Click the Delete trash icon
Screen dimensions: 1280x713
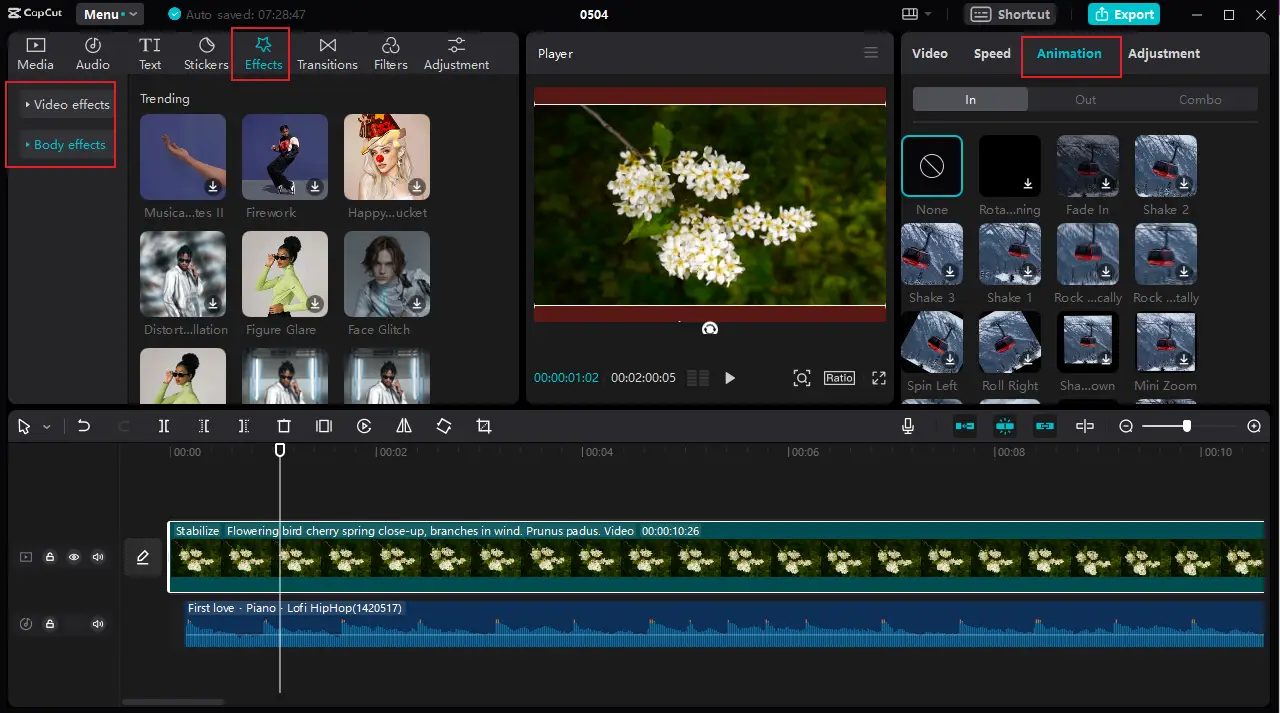pyautogui.click(x=284, y=426)
